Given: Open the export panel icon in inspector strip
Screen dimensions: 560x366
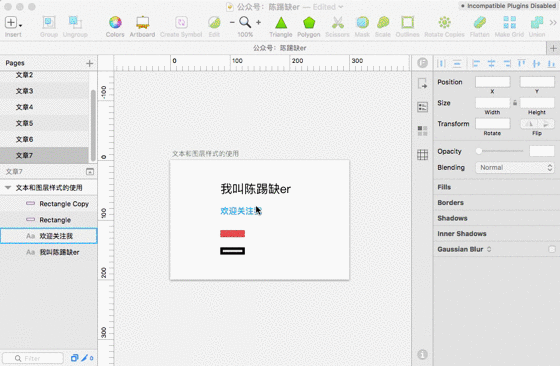Looking at the screenshot, I should [422, 84].
